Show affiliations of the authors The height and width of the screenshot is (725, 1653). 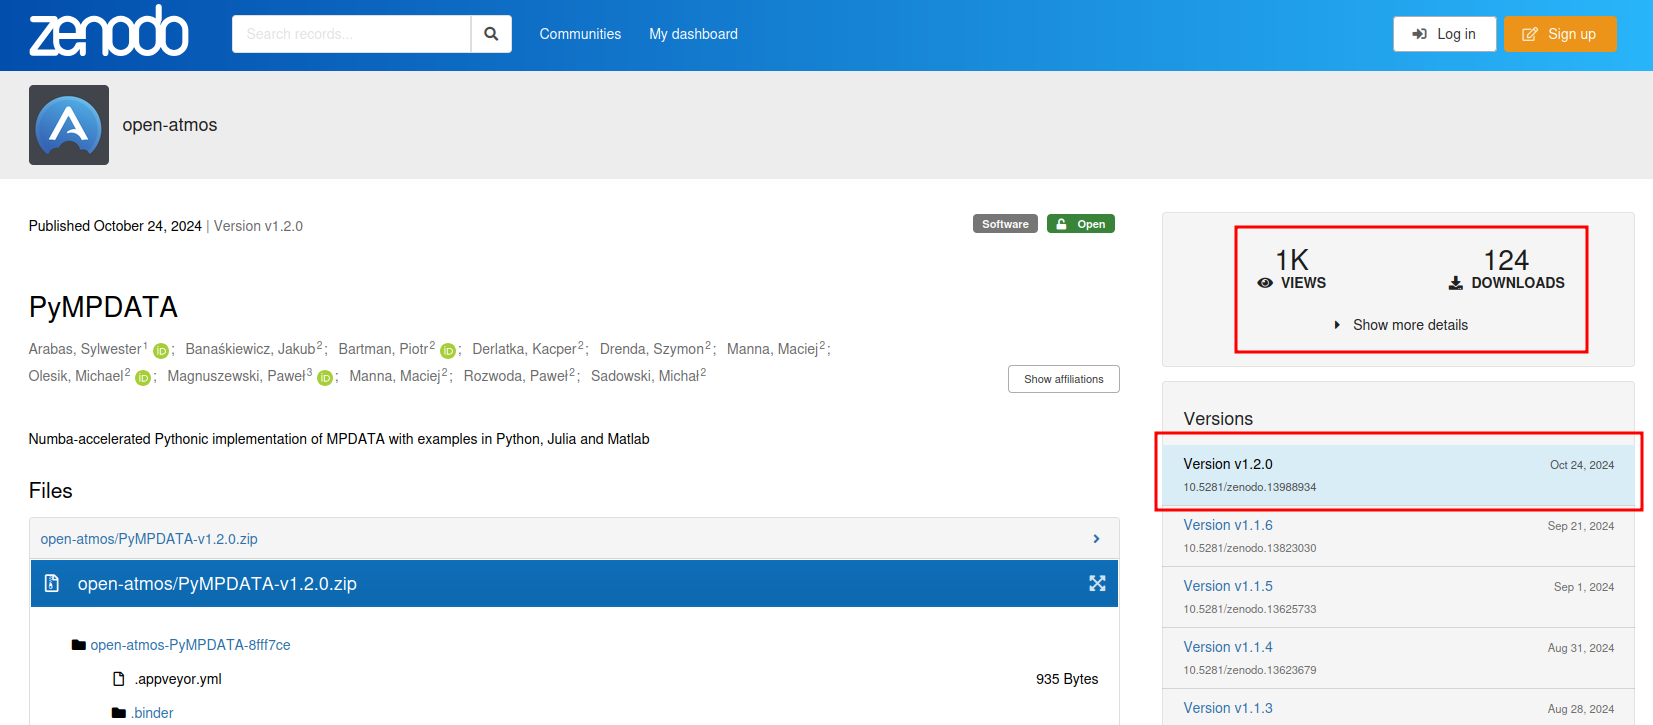pyautogui.click(x=1063, y=379)
